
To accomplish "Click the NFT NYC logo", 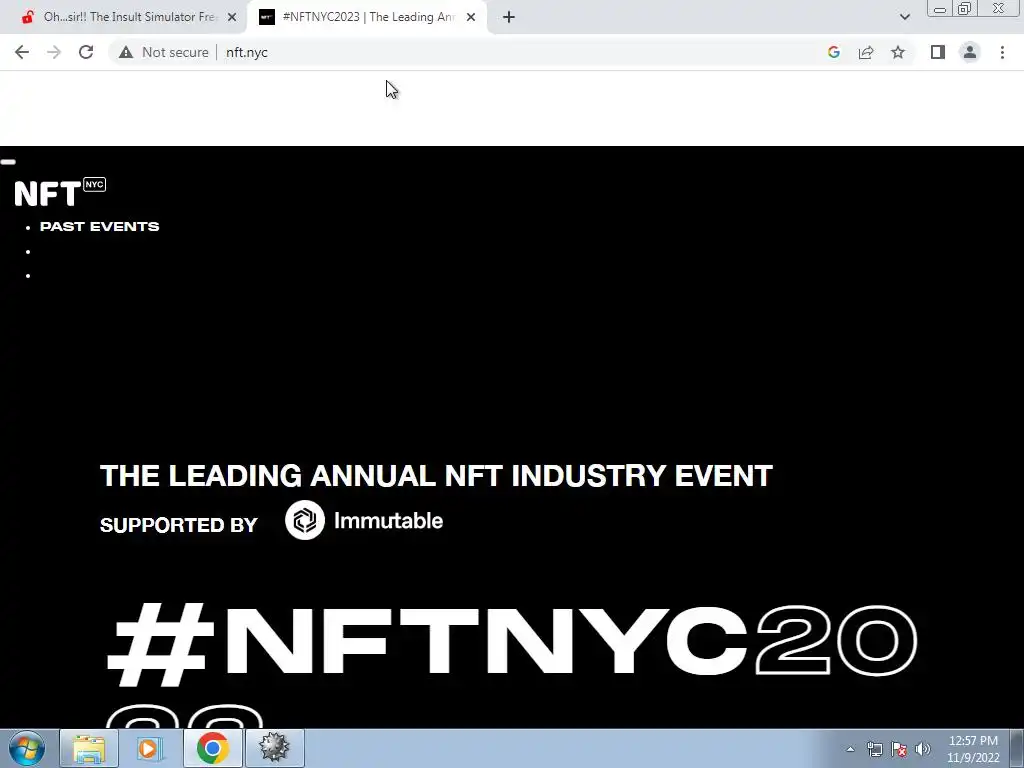I will click(60, 192).
